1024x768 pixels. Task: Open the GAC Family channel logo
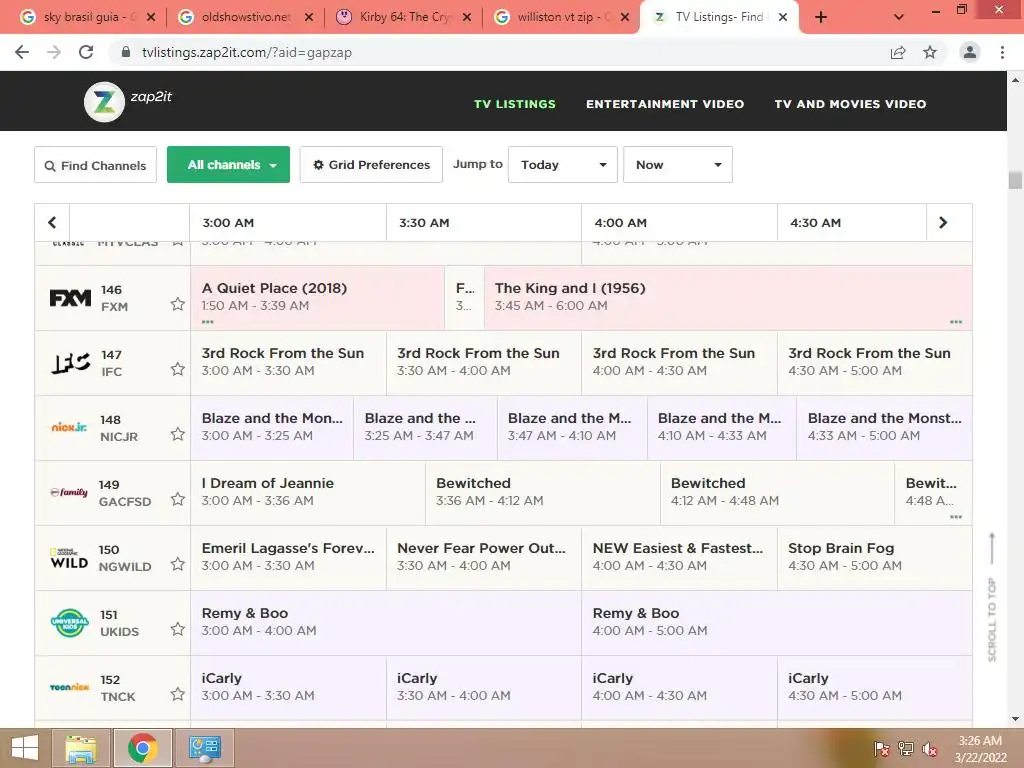[x=69, y=492]
